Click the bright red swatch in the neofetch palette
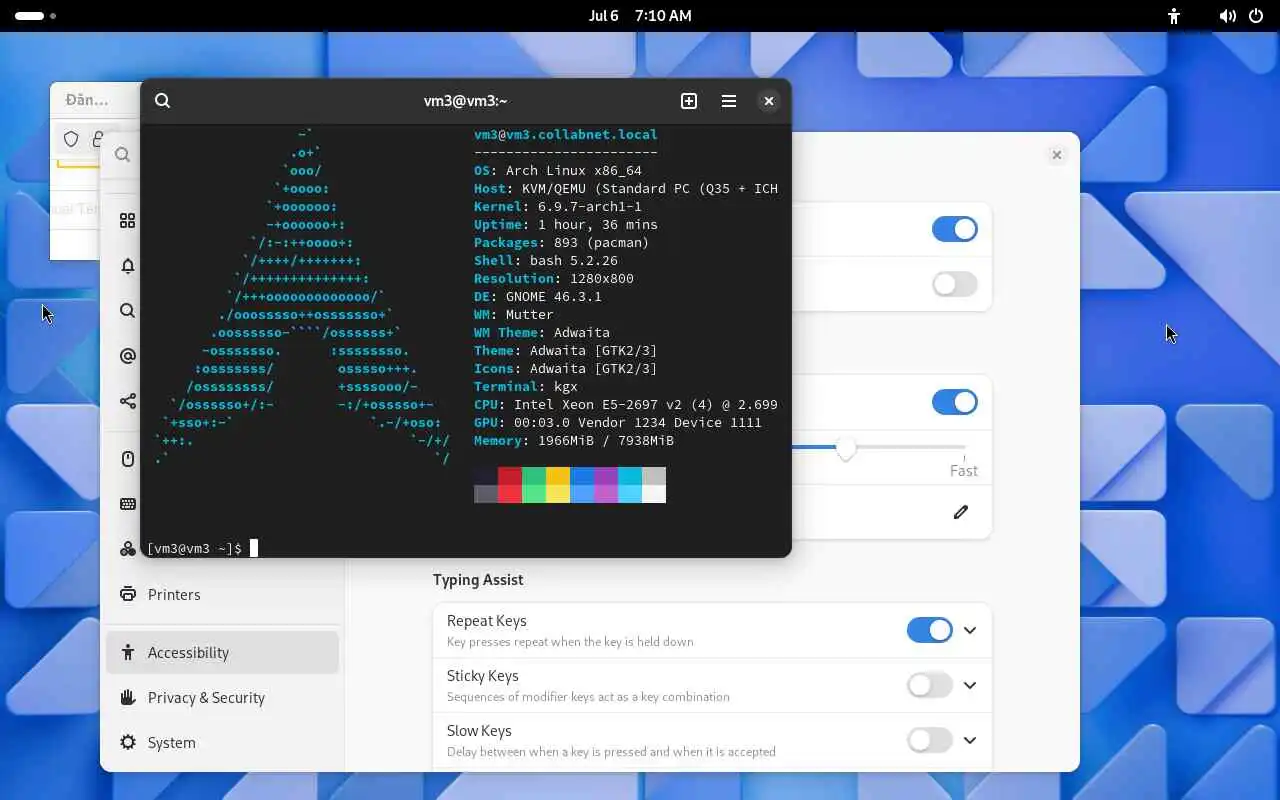This screenshot has width=1280, height=800. tap(510, 493)
